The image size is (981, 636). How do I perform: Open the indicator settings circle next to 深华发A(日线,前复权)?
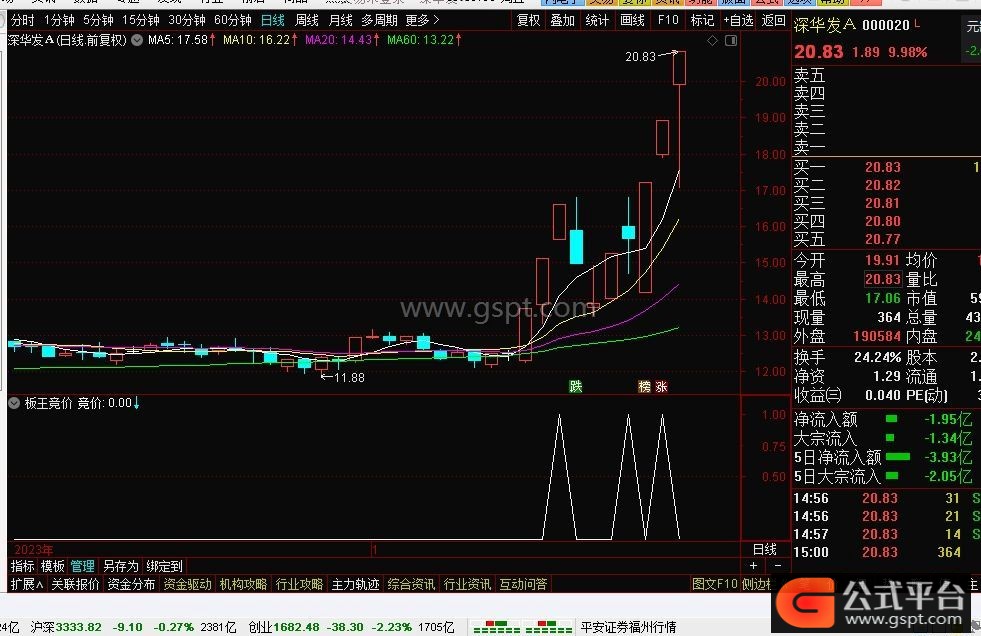click(x=137, y=40)
